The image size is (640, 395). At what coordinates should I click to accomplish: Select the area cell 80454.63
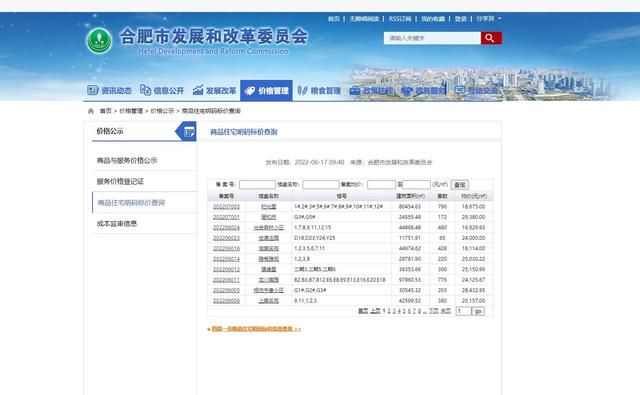point(410,207)
